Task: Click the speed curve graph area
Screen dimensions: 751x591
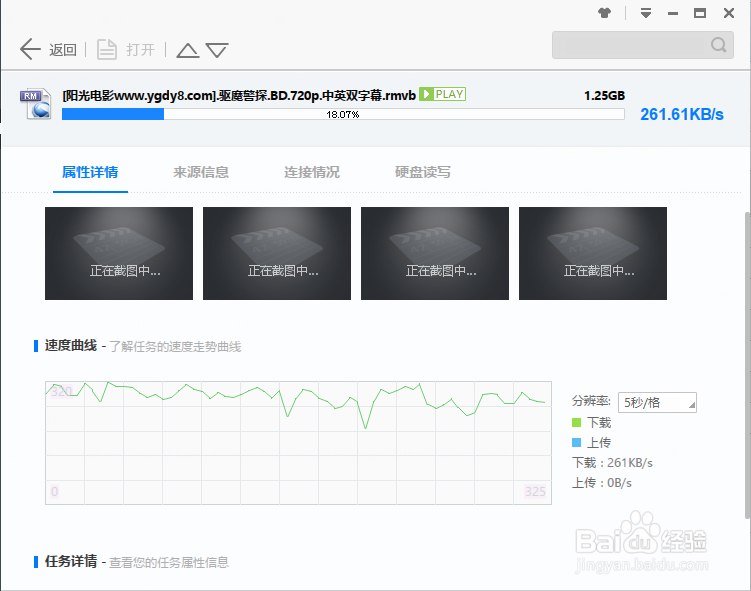Action: click(x=298, y=443)
